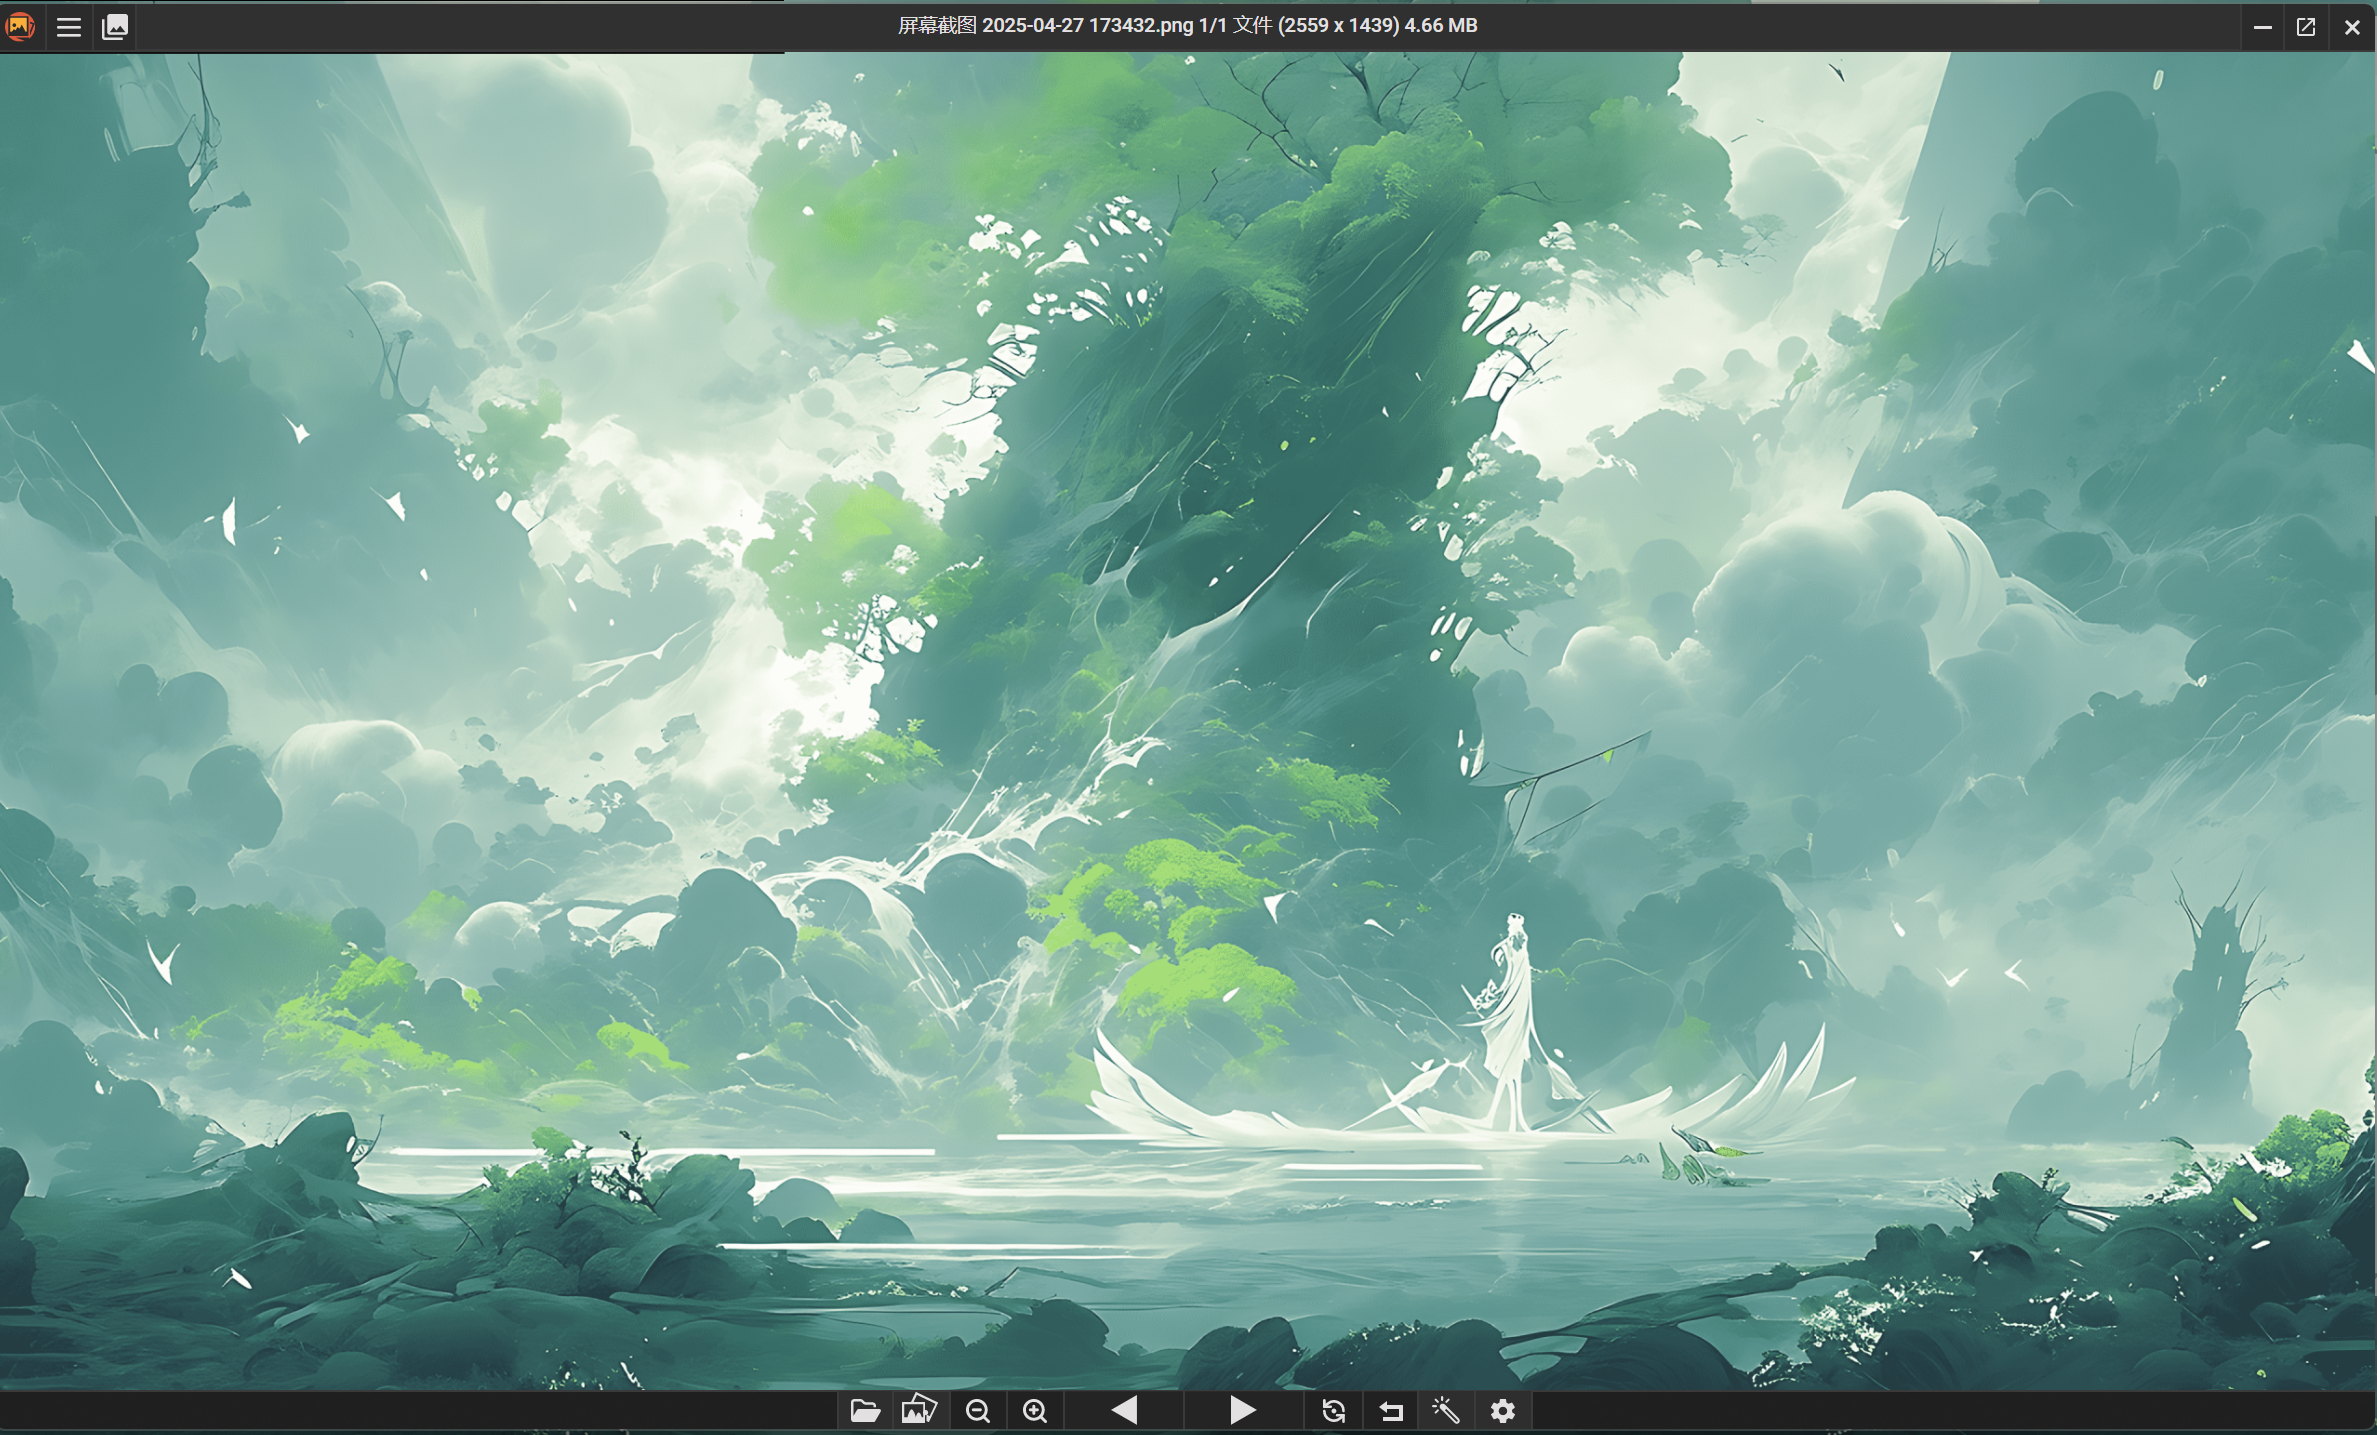Viewport: 2377px width, 1435px height.
Task: Click the white standing figure in the image
Action: point(1510,1020)
